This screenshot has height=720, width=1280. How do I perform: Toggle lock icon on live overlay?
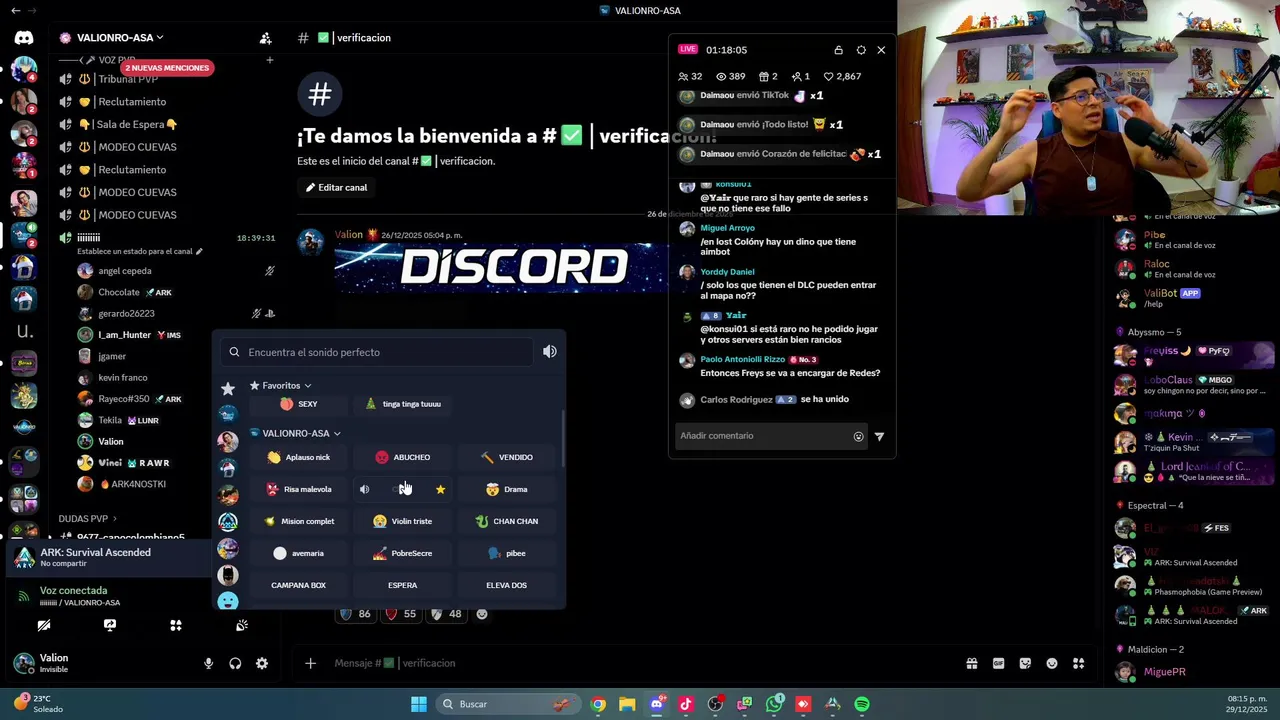838,50
